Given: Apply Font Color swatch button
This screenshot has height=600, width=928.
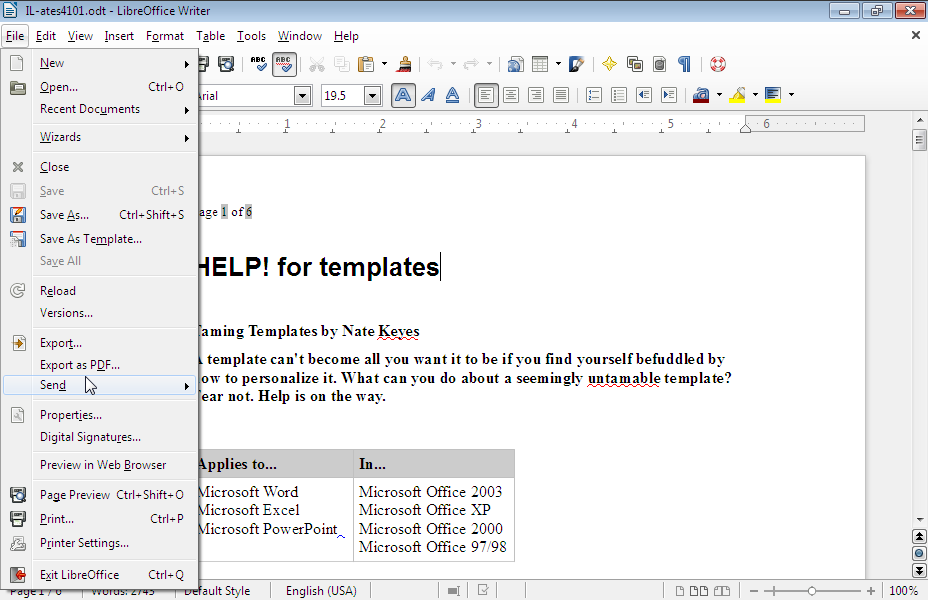Looking at the screenshot, I should coord(701,95).
